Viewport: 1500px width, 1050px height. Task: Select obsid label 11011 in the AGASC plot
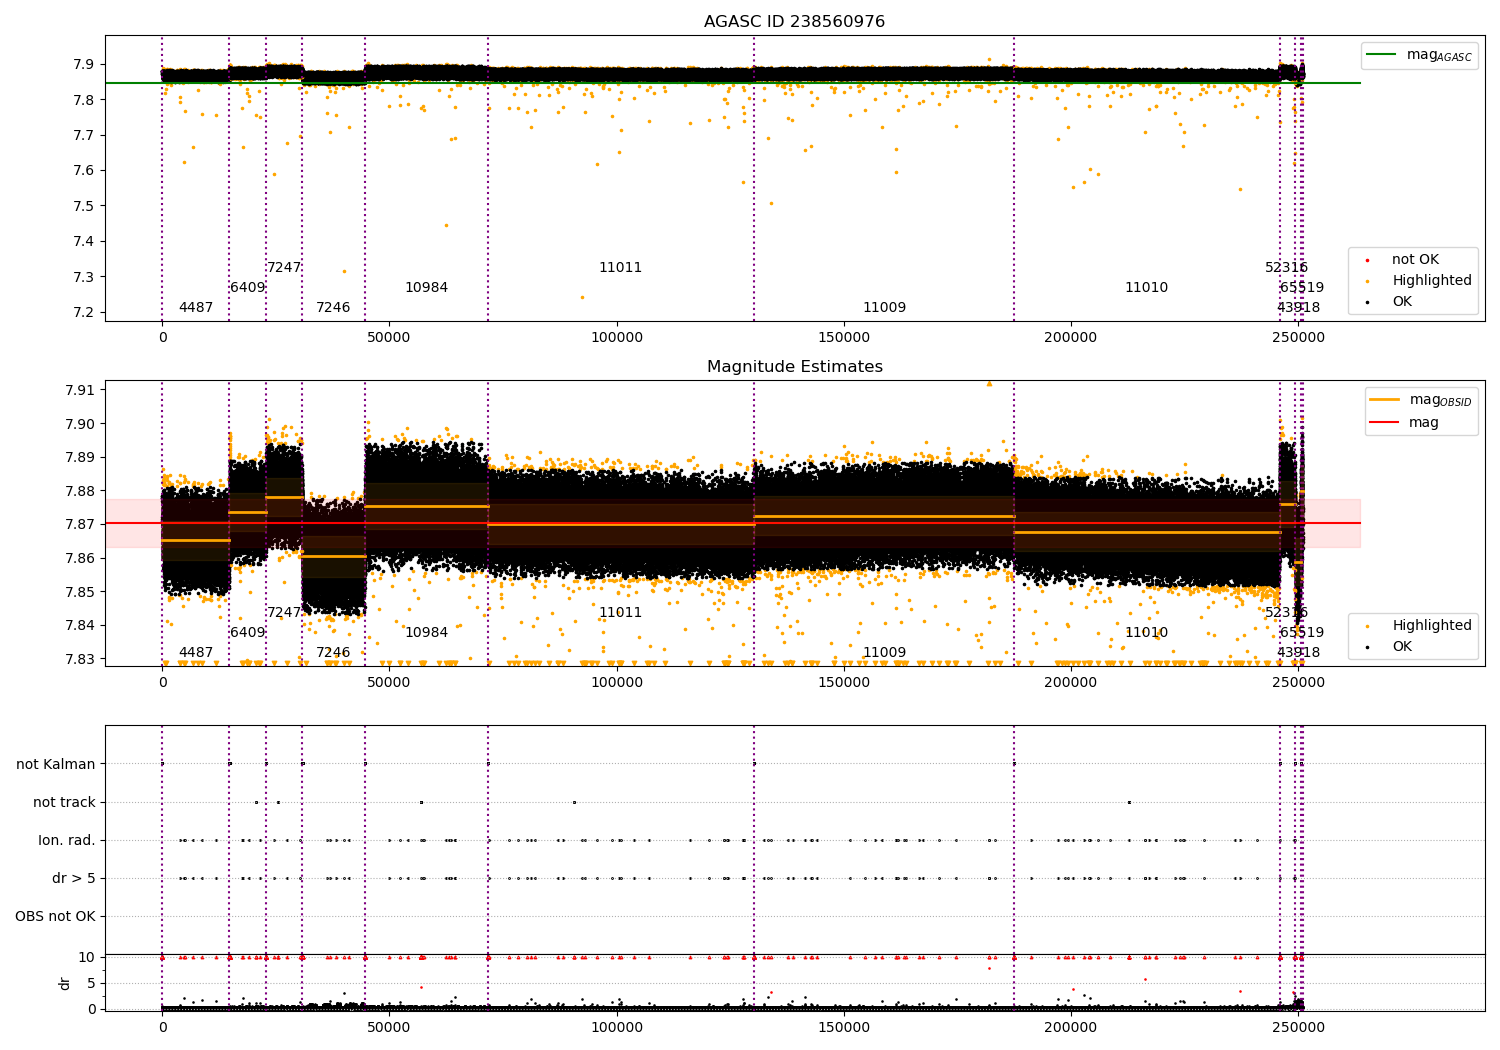coord(621,268)
